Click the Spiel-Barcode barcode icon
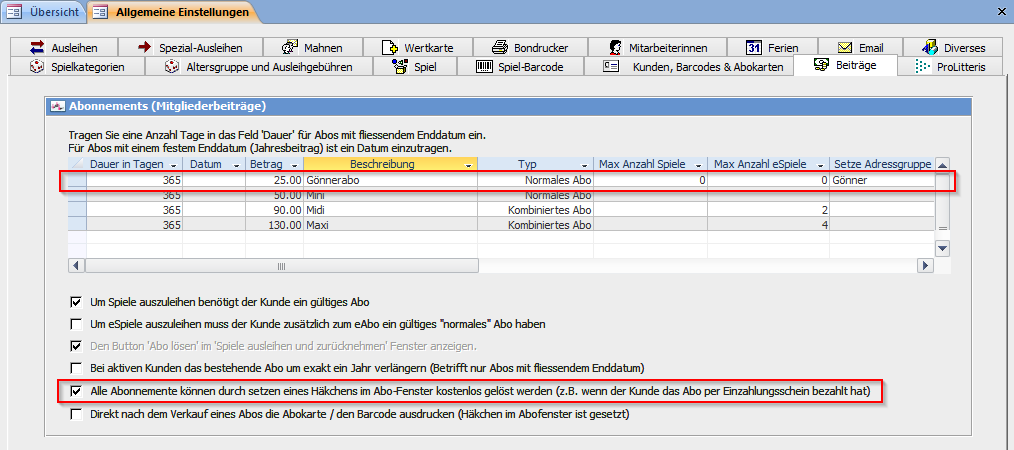 484,66
